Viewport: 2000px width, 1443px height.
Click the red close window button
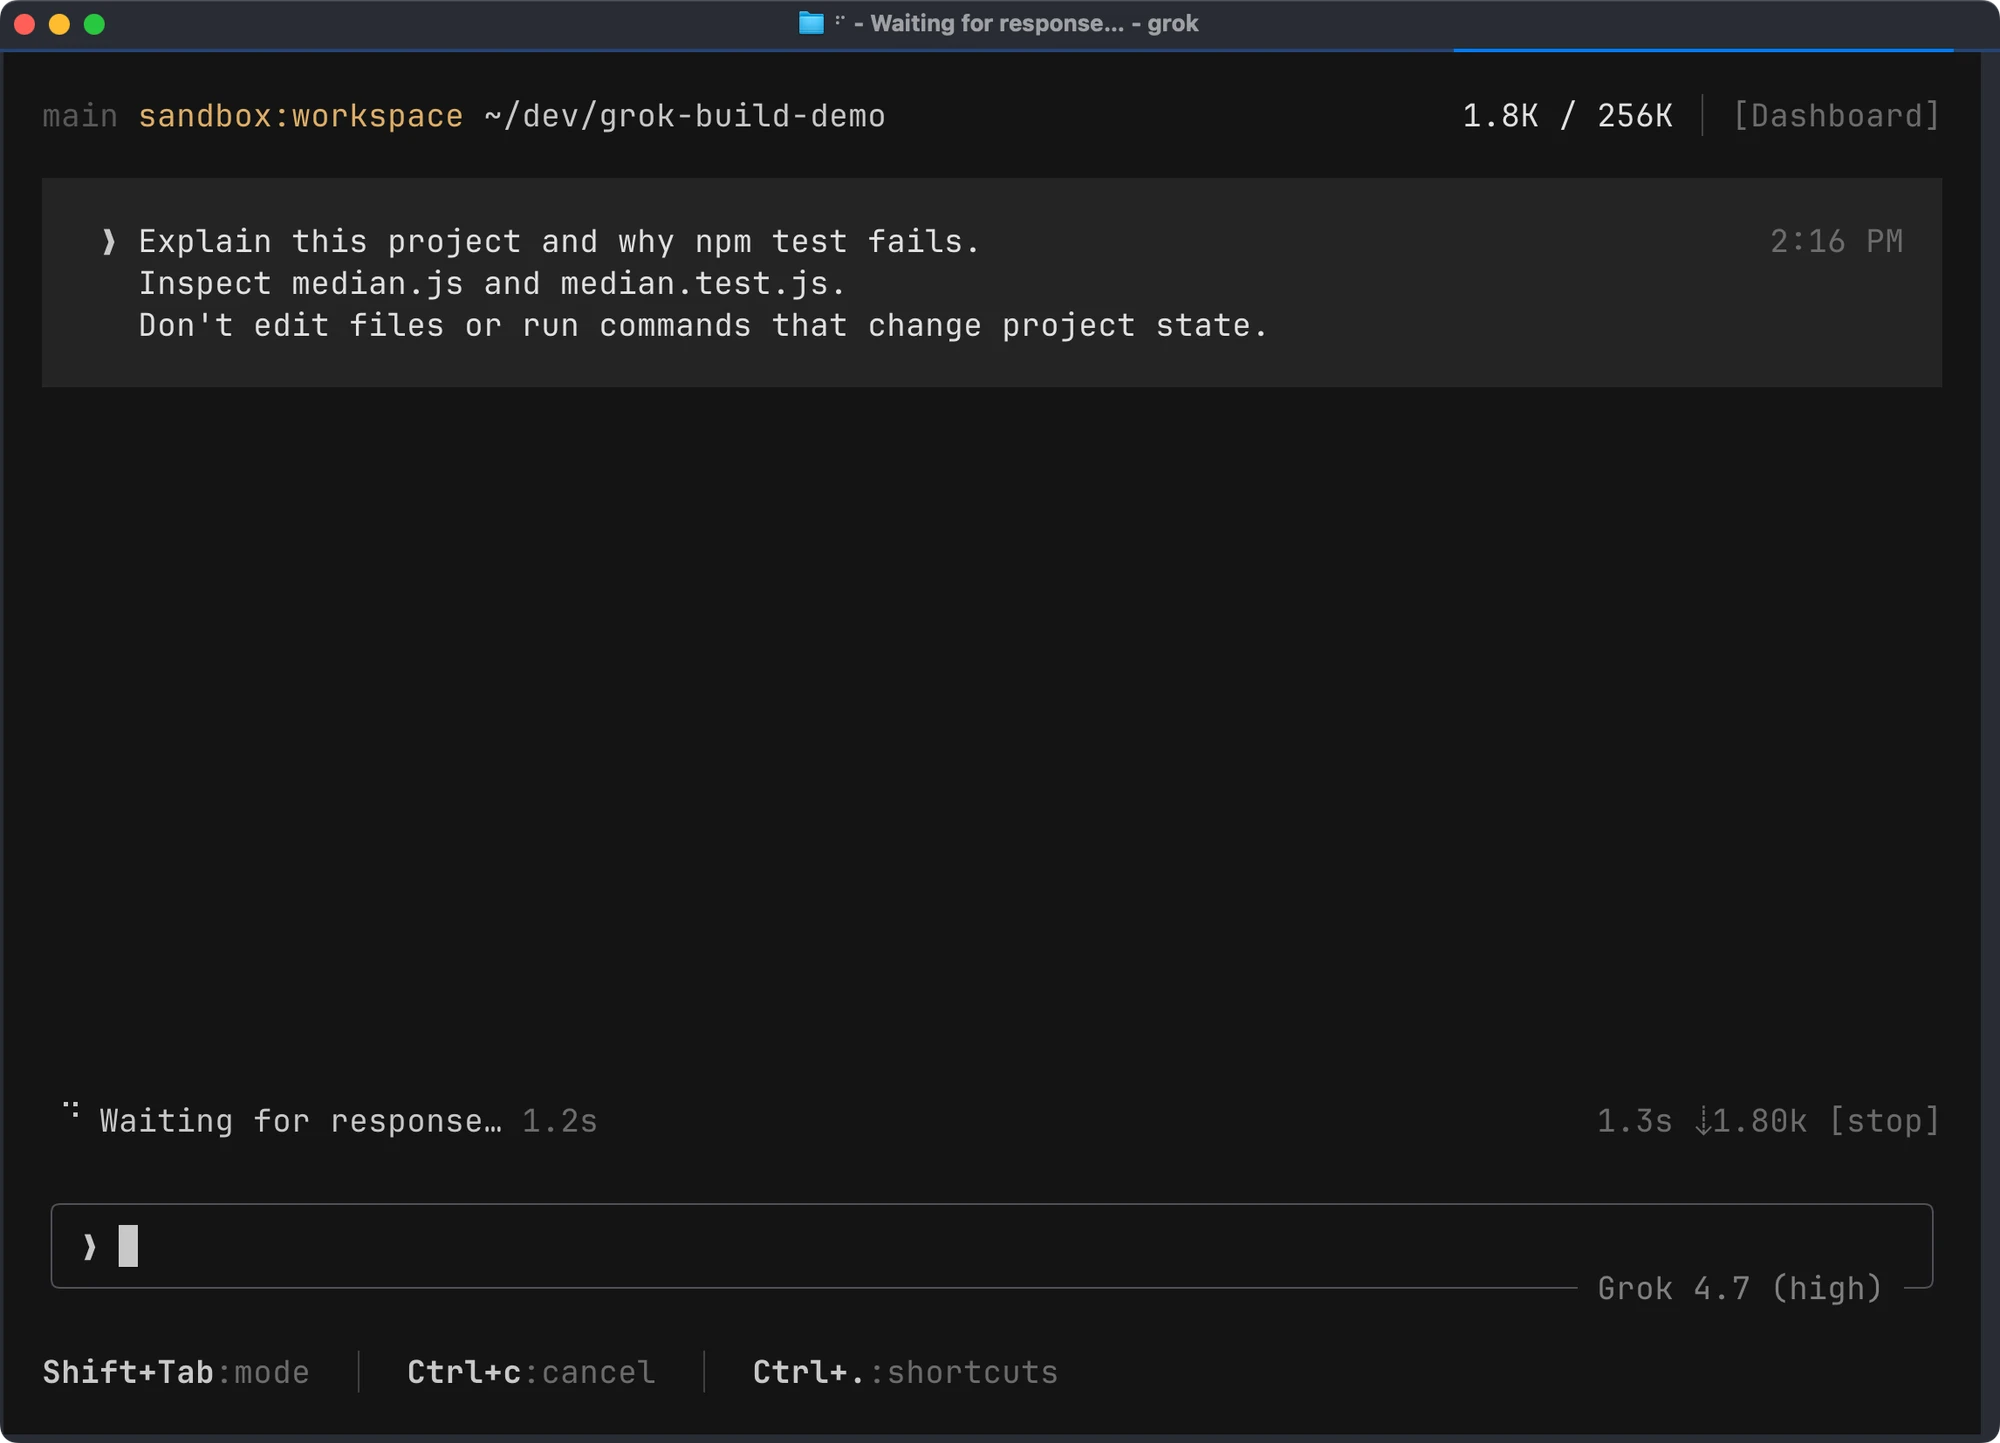25,24
